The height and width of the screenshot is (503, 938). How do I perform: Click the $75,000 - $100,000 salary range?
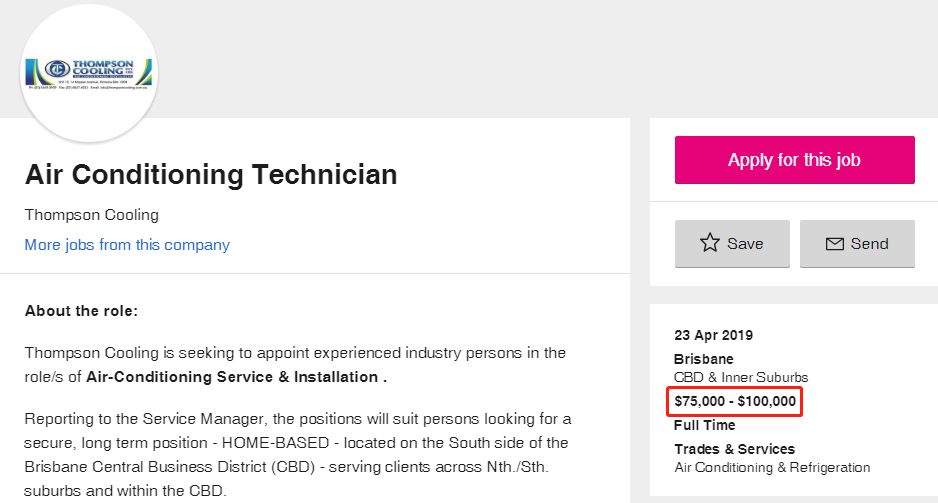coord(735,402)
